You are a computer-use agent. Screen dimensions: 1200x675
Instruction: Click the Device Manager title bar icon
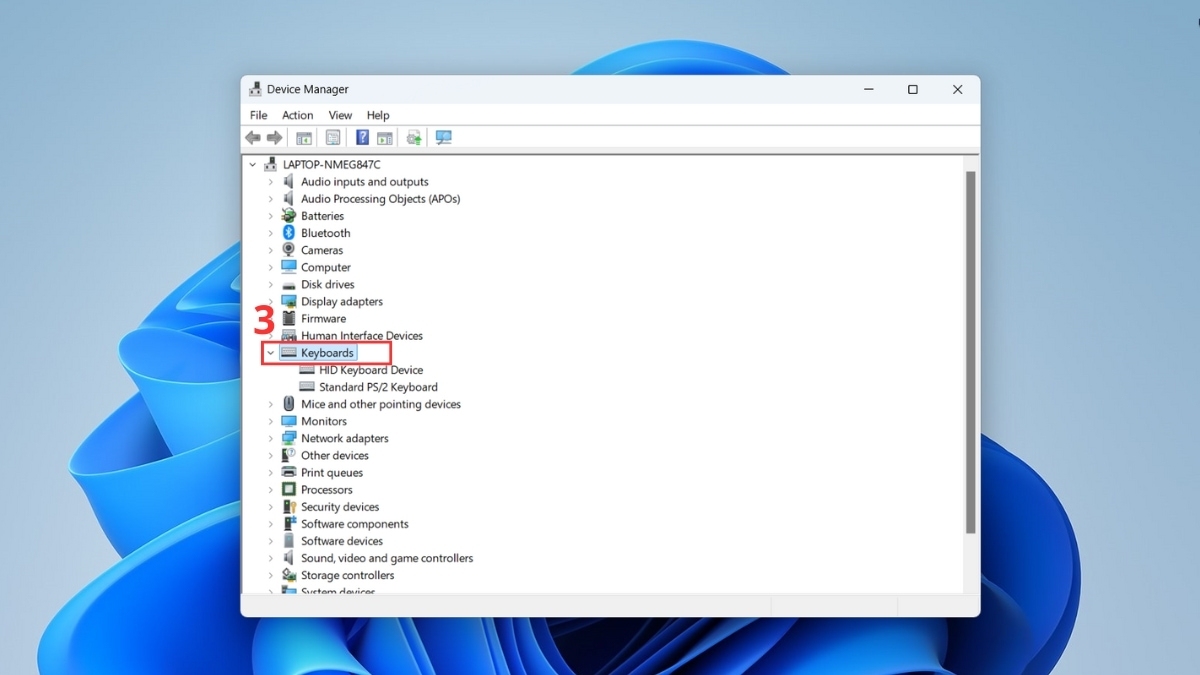[256, 89]
